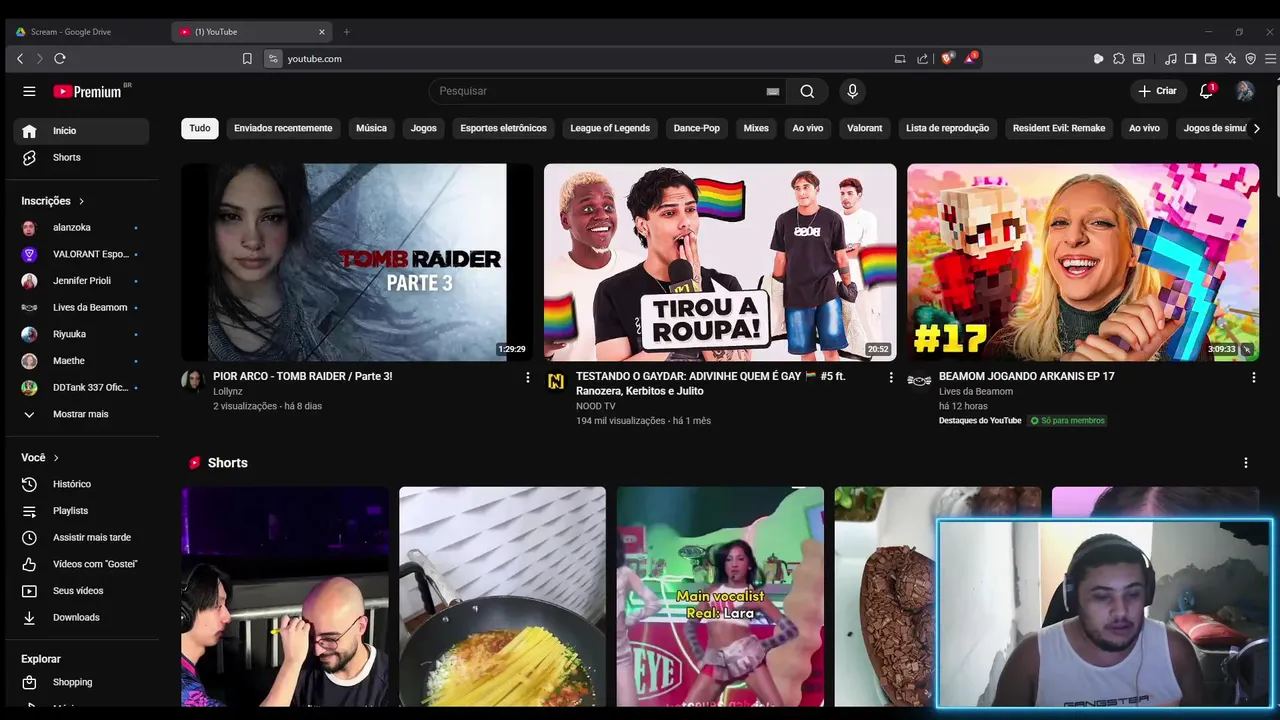
Task: Open the alanzoka subscription channel
Action: [x=81, y=228]
